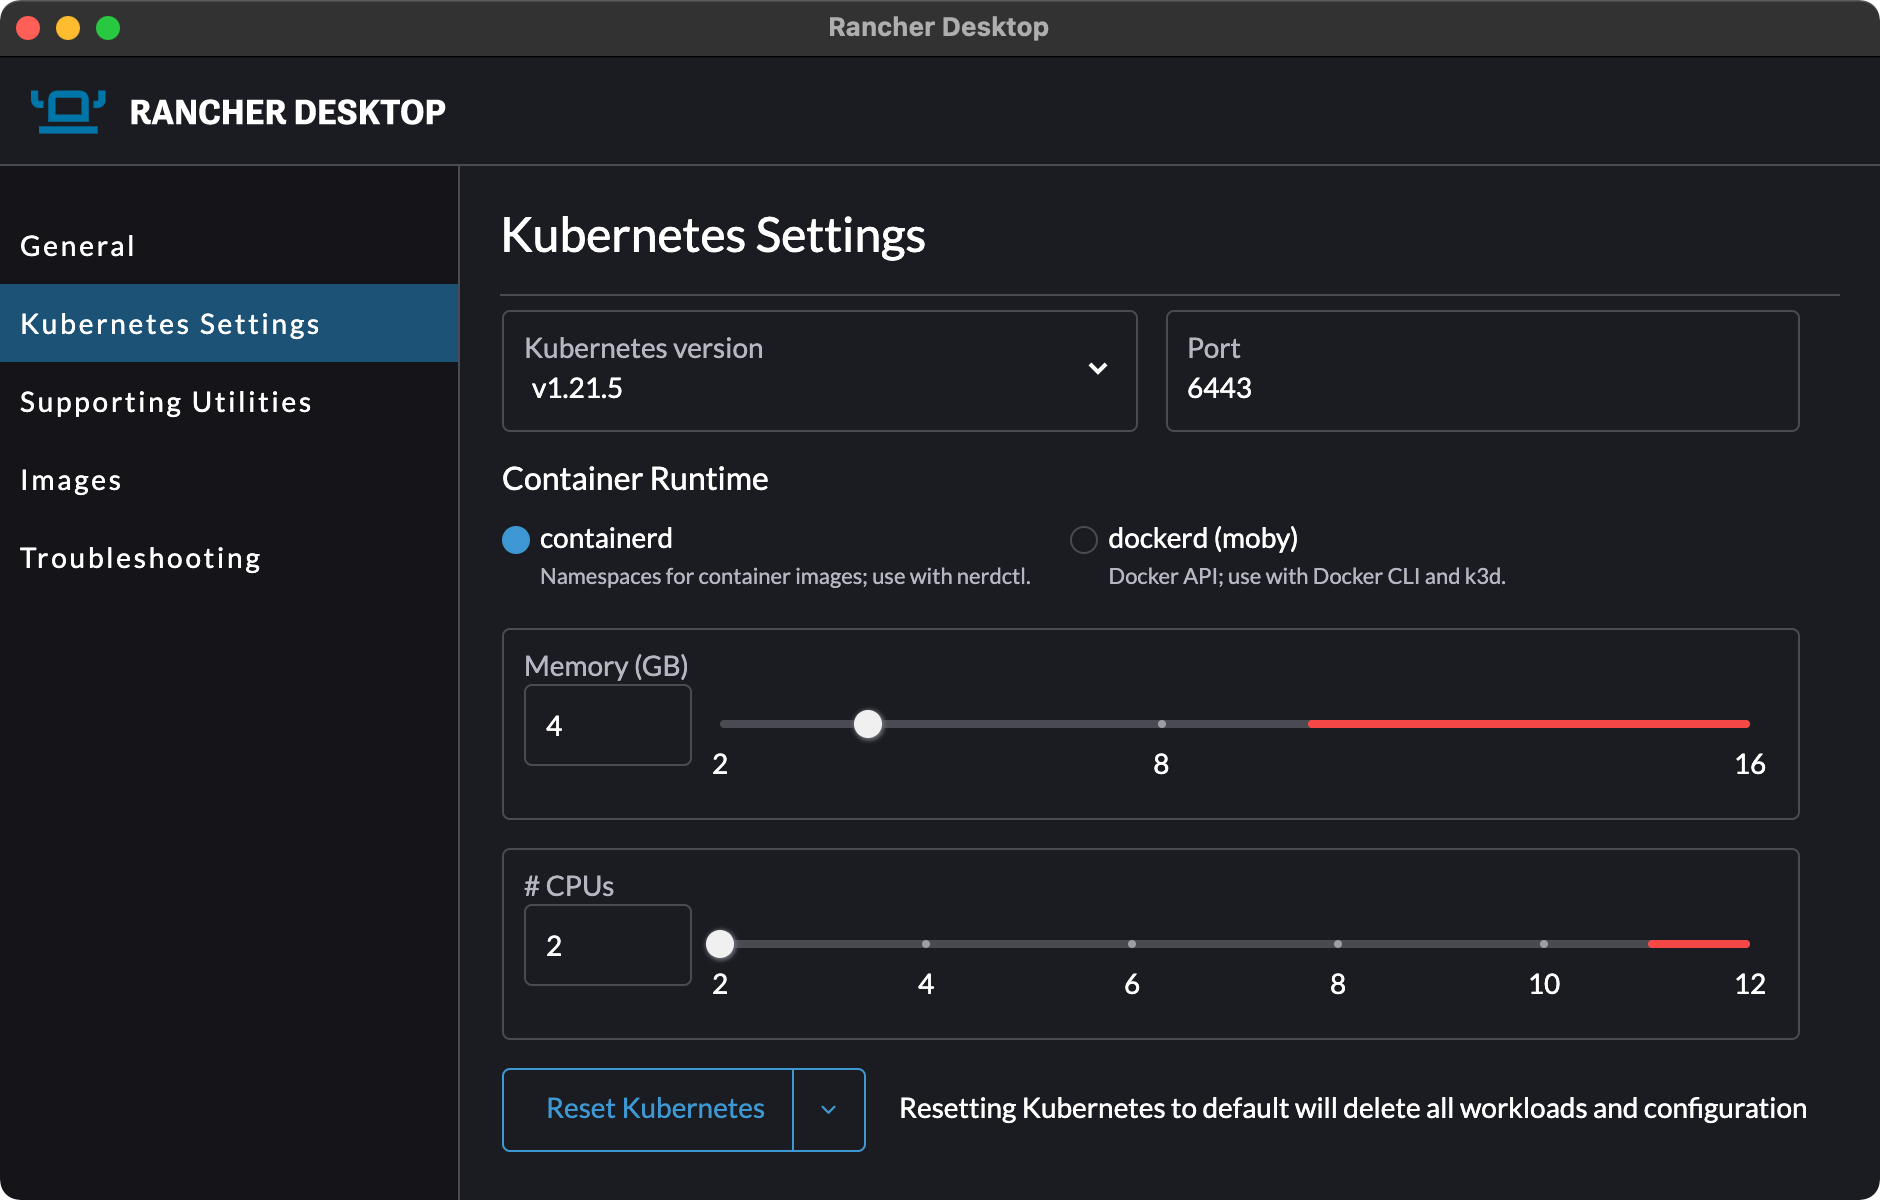Screen dimensions: 1880x1200
Task: Click the Rancher Desktop logo icon
Action: [68, 111]
